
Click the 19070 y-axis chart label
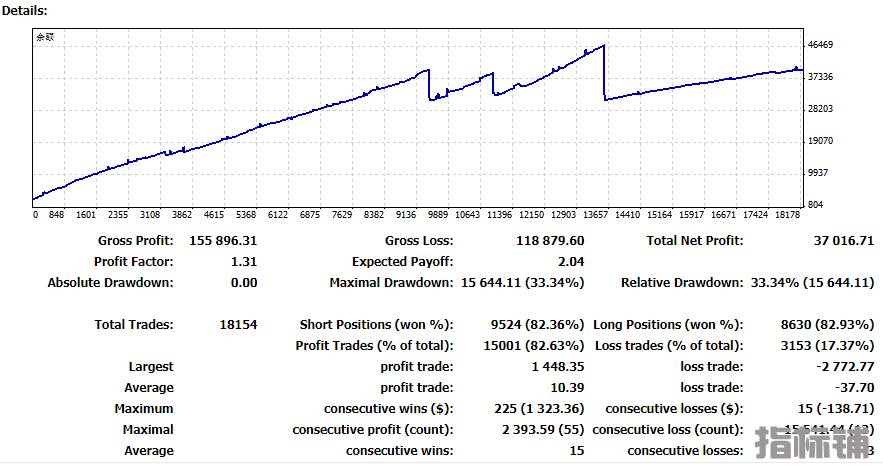point(820,141)
